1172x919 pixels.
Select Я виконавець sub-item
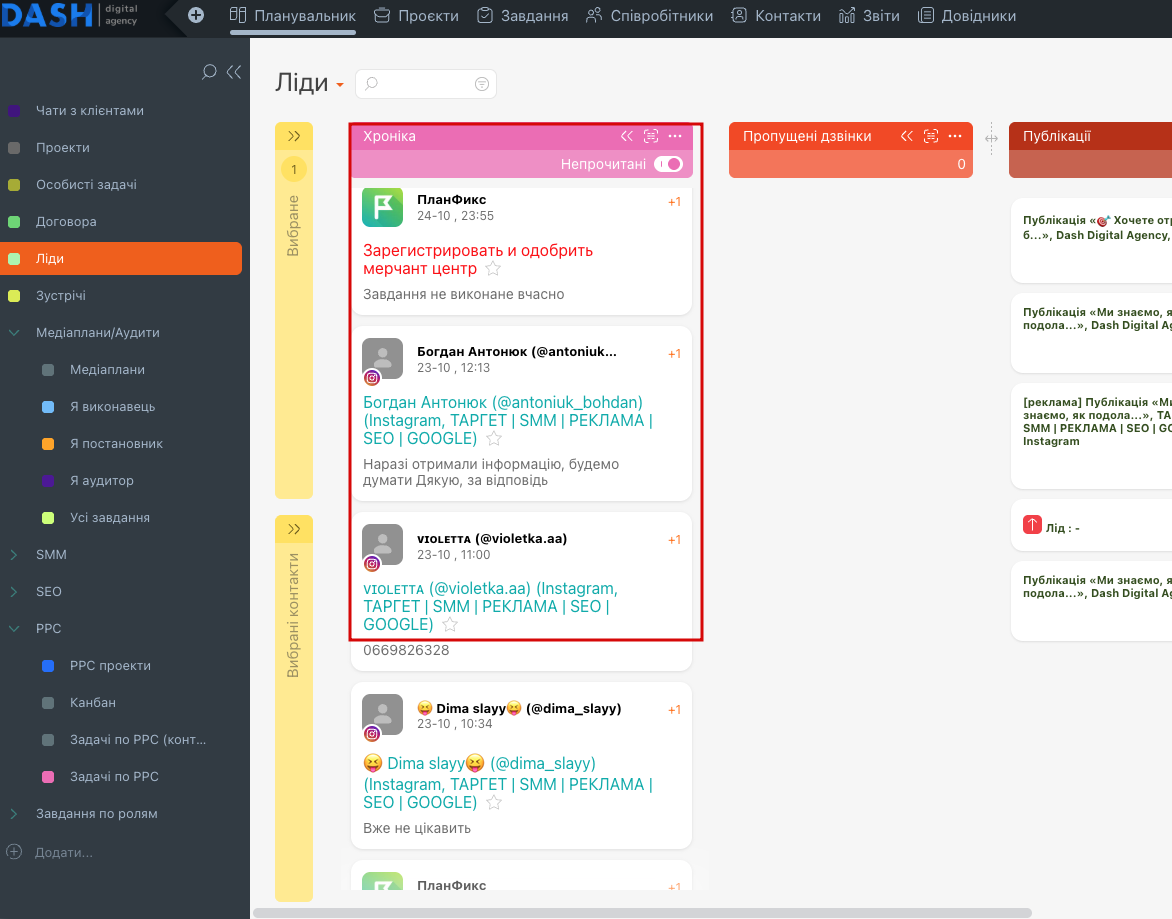(x=112, y=406)
